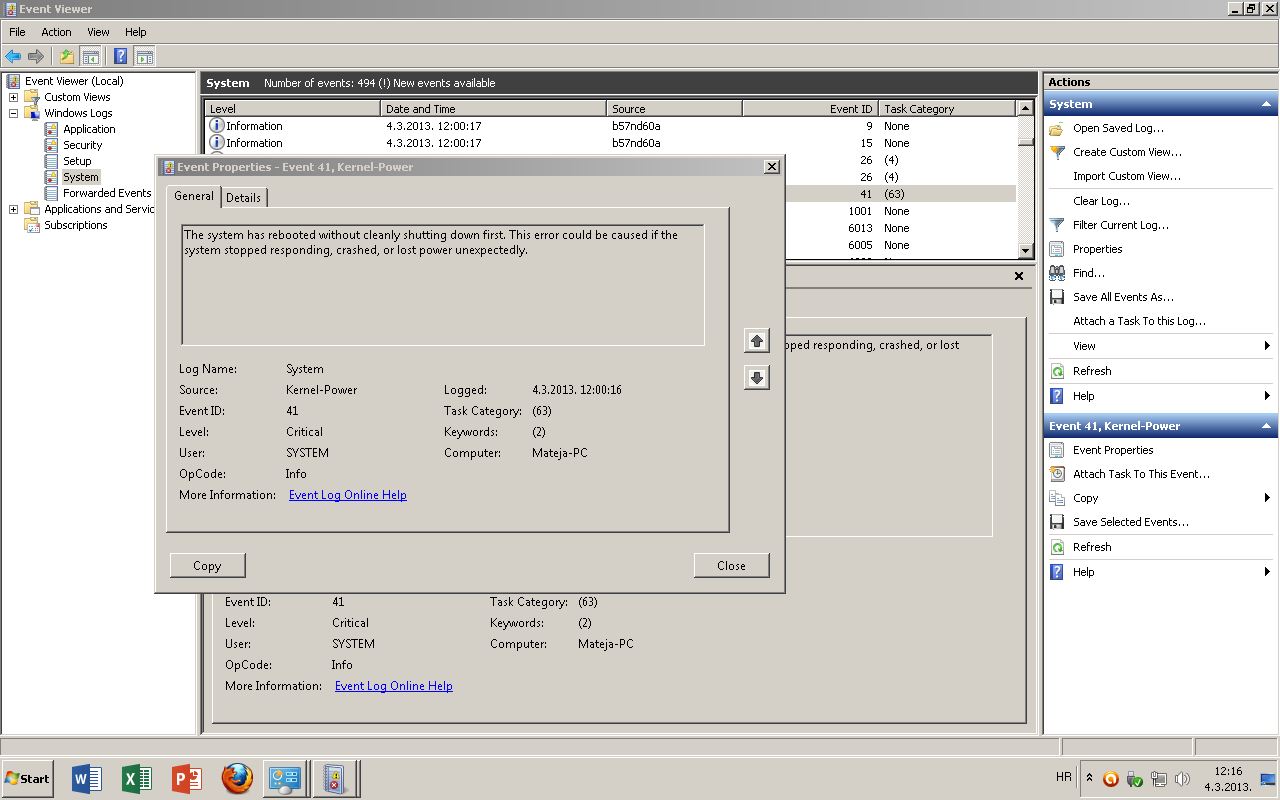Click the Back arrow in the toolbar
This screenshot has width=1280, height=800.
(13, 57)
